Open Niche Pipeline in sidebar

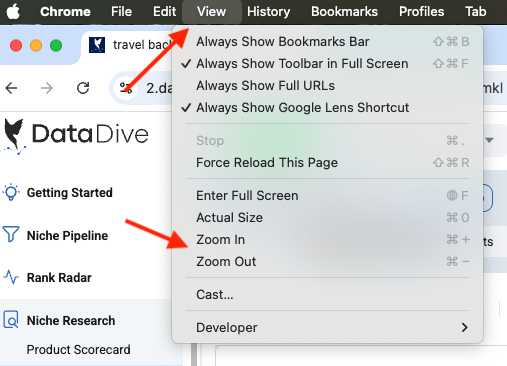click(x=67, y=235)
